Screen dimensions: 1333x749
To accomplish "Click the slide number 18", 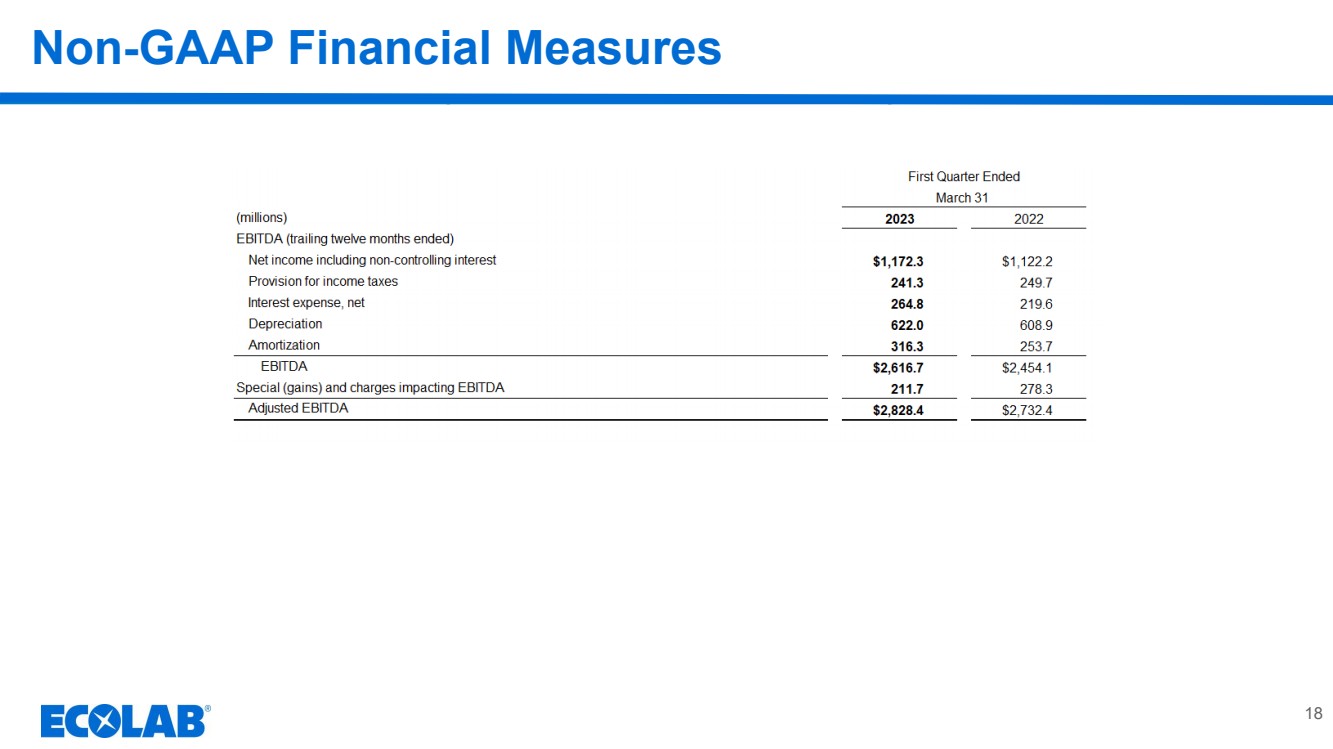I will (x=1314, y=713).
